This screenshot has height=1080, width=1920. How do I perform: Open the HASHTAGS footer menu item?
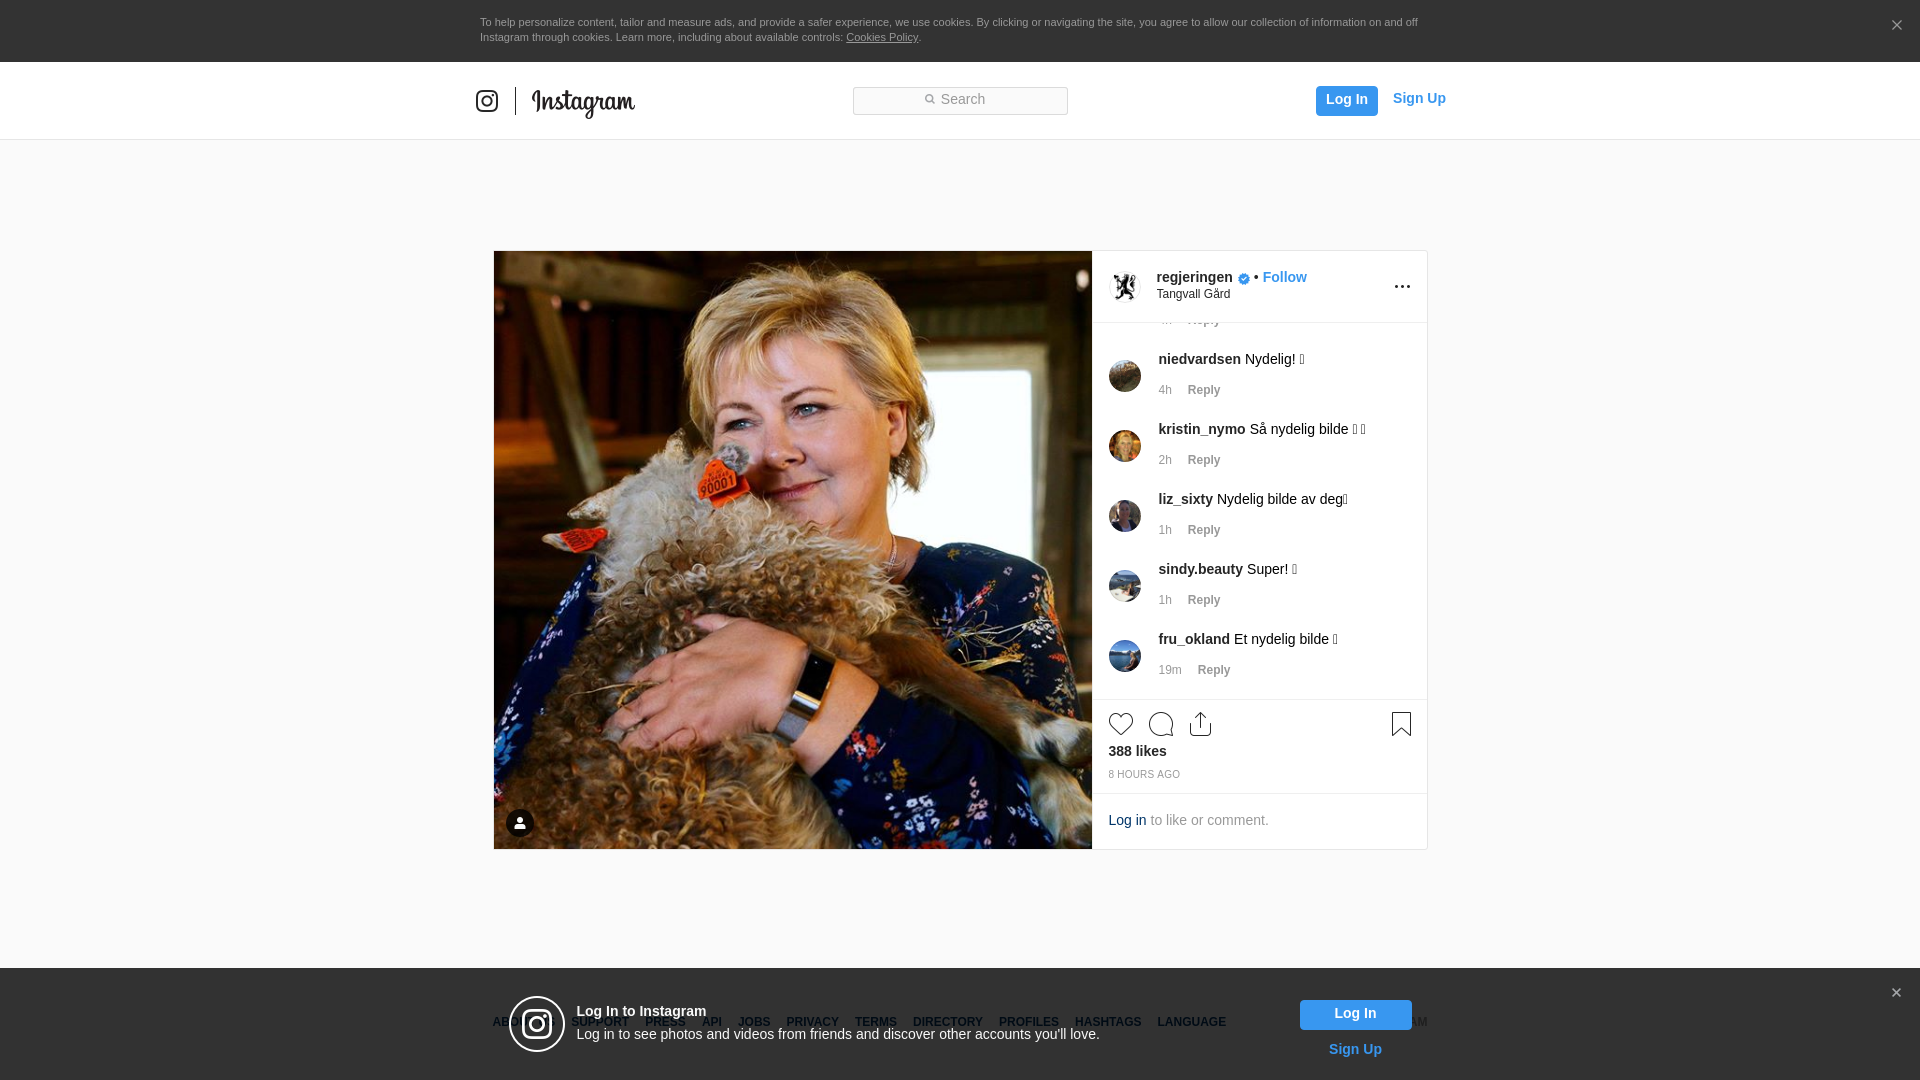[x=1107, y=1022]
